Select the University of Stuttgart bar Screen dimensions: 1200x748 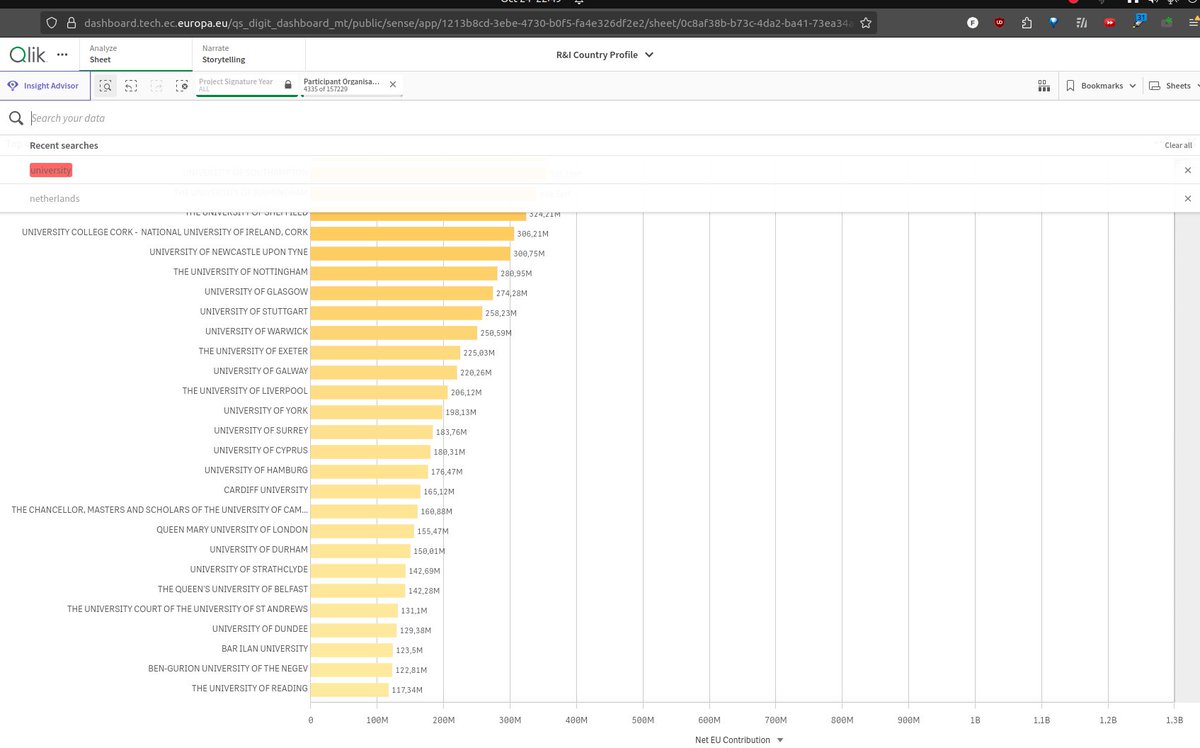coord(397,312)
